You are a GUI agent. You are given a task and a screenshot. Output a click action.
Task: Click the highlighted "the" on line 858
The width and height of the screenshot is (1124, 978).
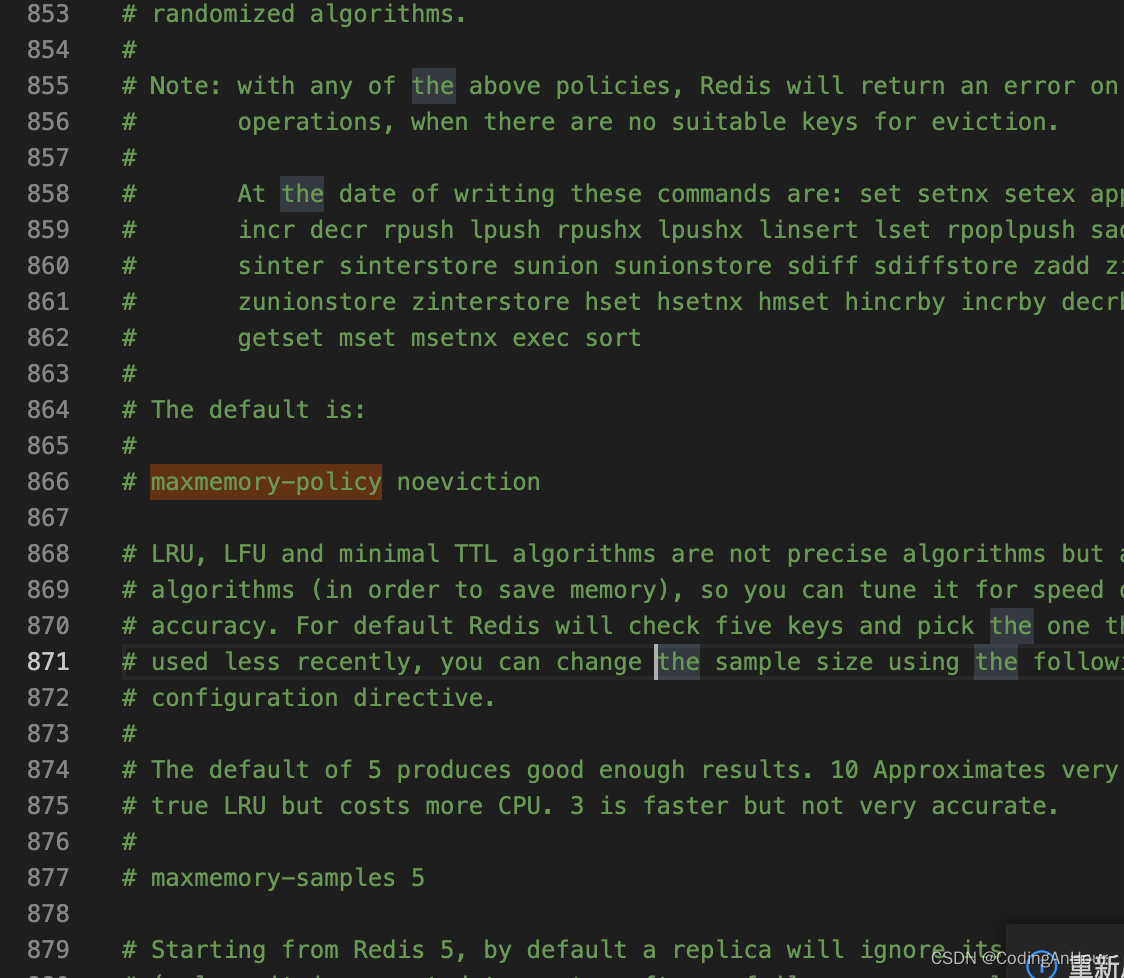(x=302, y=194)
